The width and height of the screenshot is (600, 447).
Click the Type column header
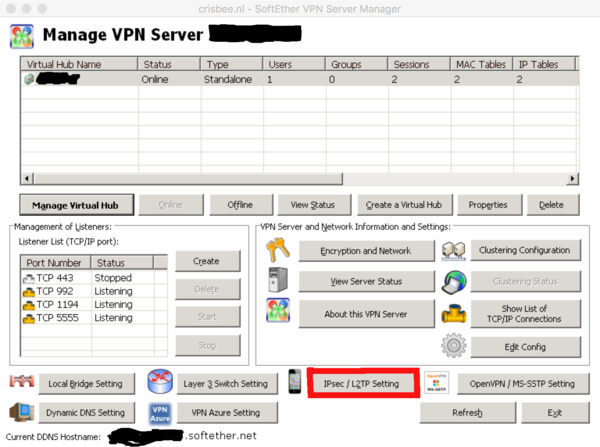(x=232, y=64)
